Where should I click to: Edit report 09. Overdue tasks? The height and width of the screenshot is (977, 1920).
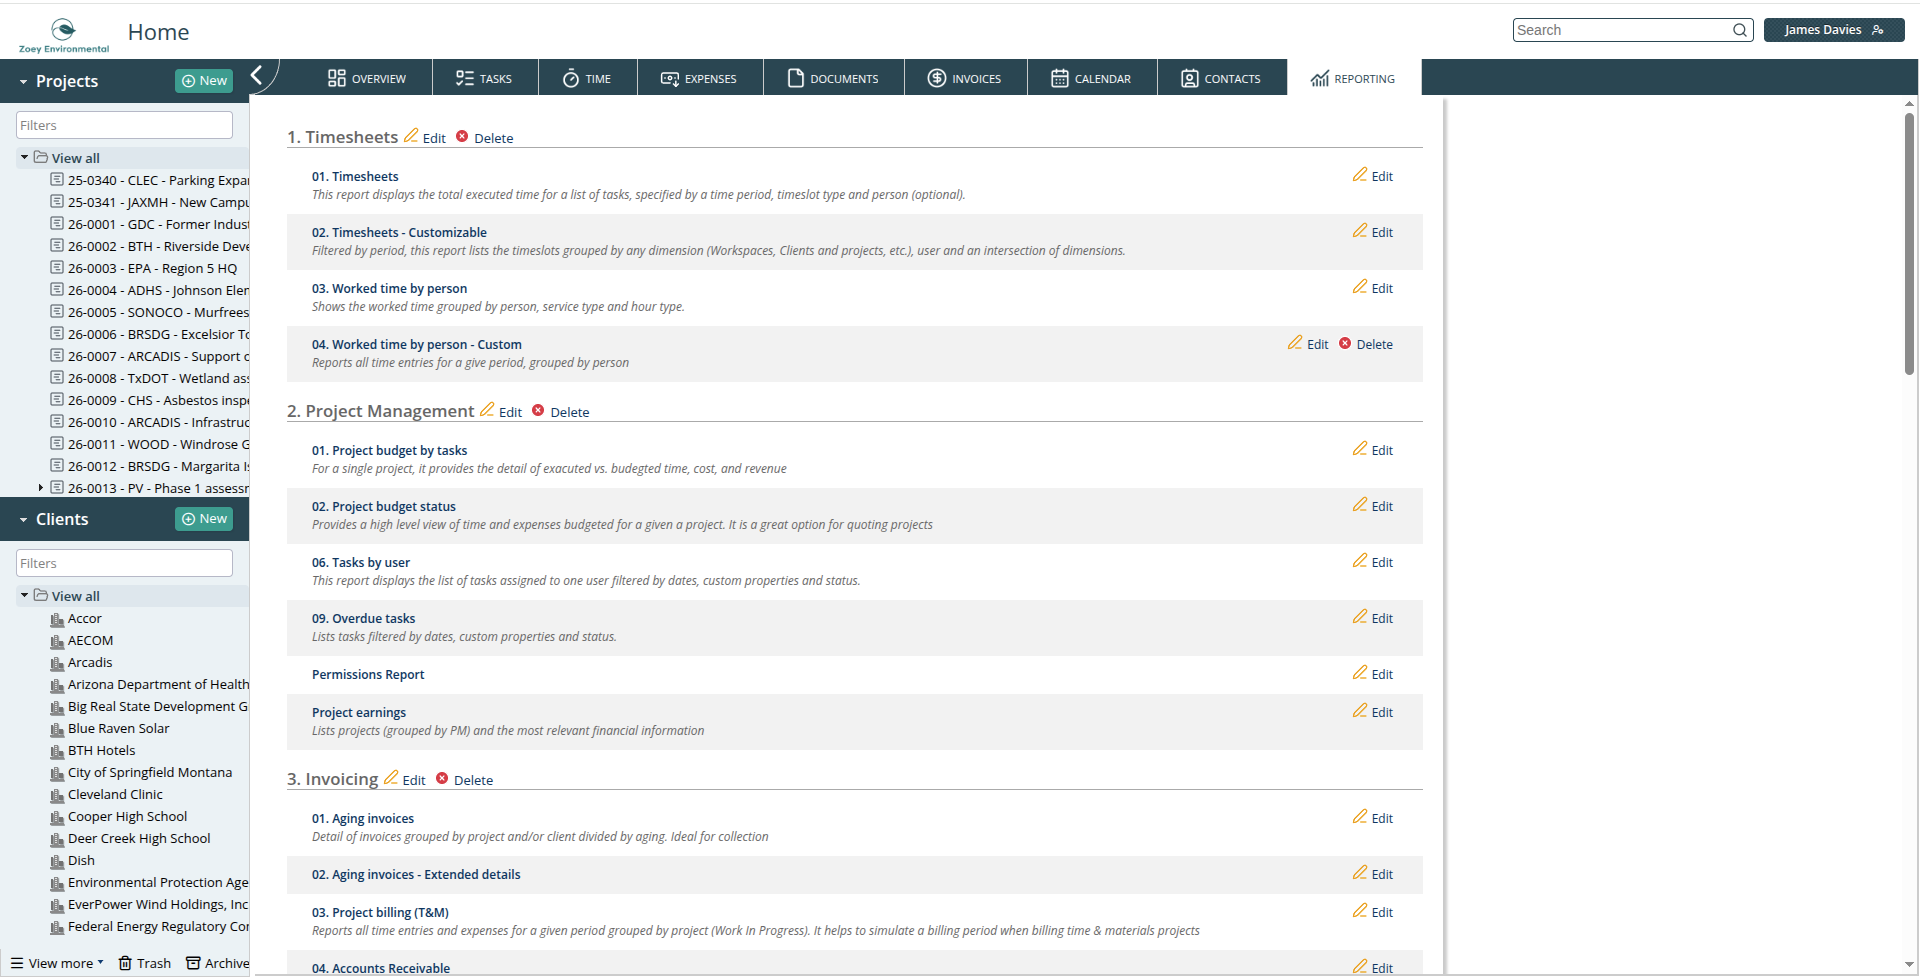point(1373,617)
